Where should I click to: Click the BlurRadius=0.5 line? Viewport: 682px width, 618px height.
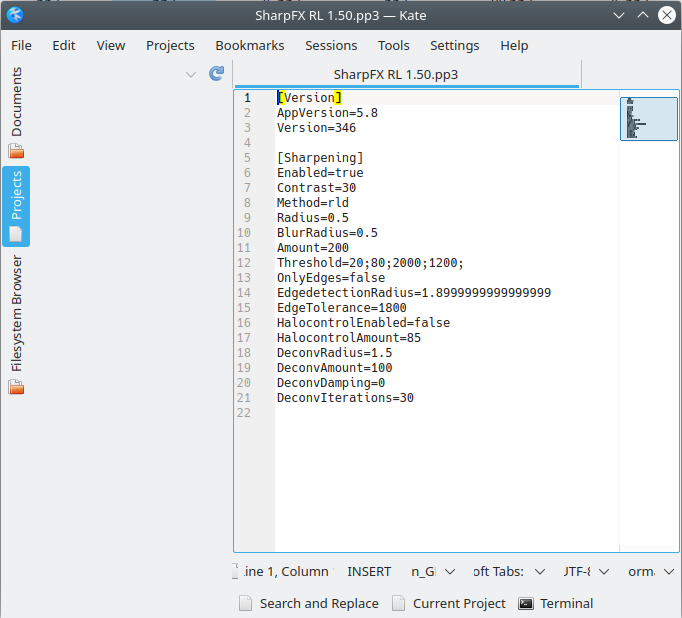coord(327,233)
